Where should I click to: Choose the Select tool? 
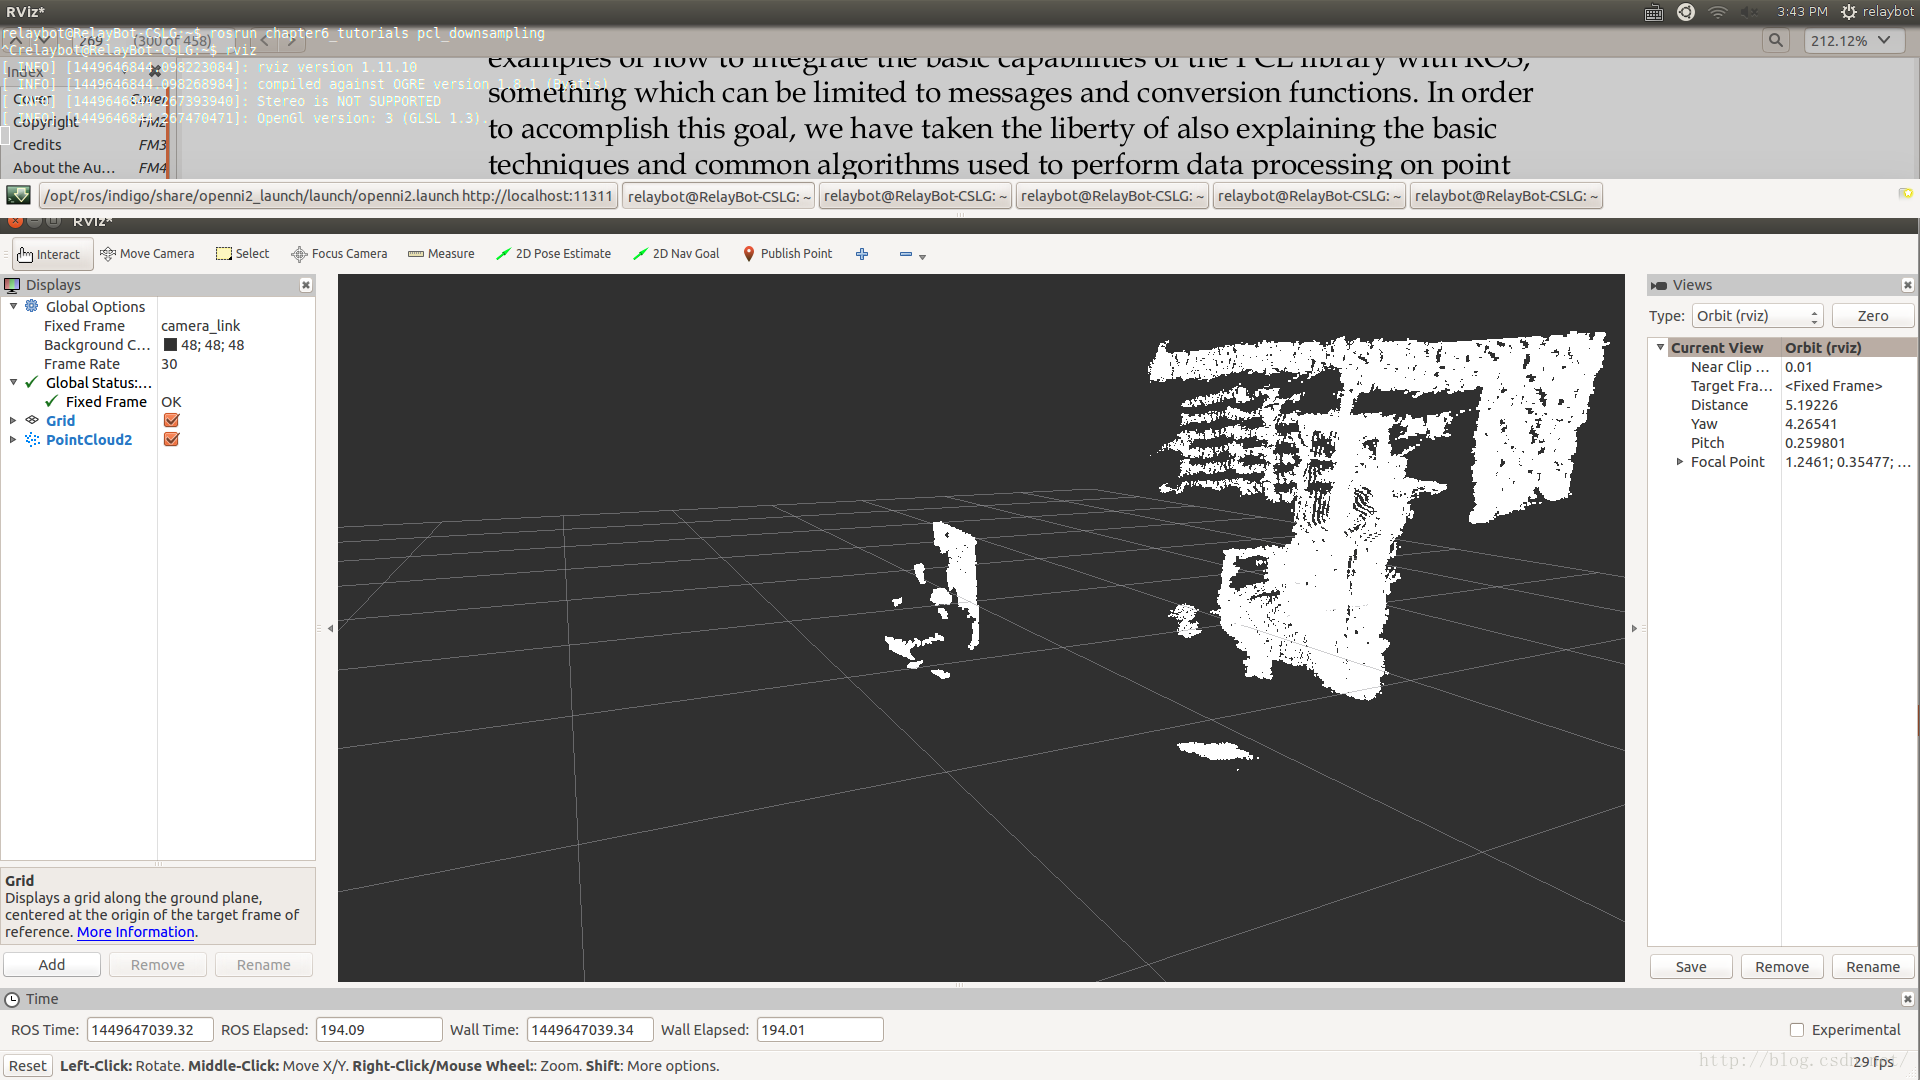(243, 254)
